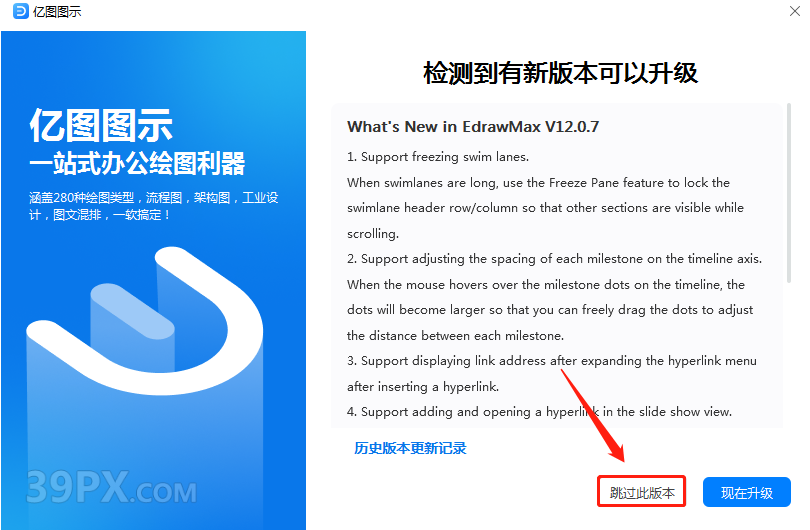The height and width of the screenshot is (530, 810).
Task: Click the EdrawMax app icon in title bar
Action: point(21,11)
